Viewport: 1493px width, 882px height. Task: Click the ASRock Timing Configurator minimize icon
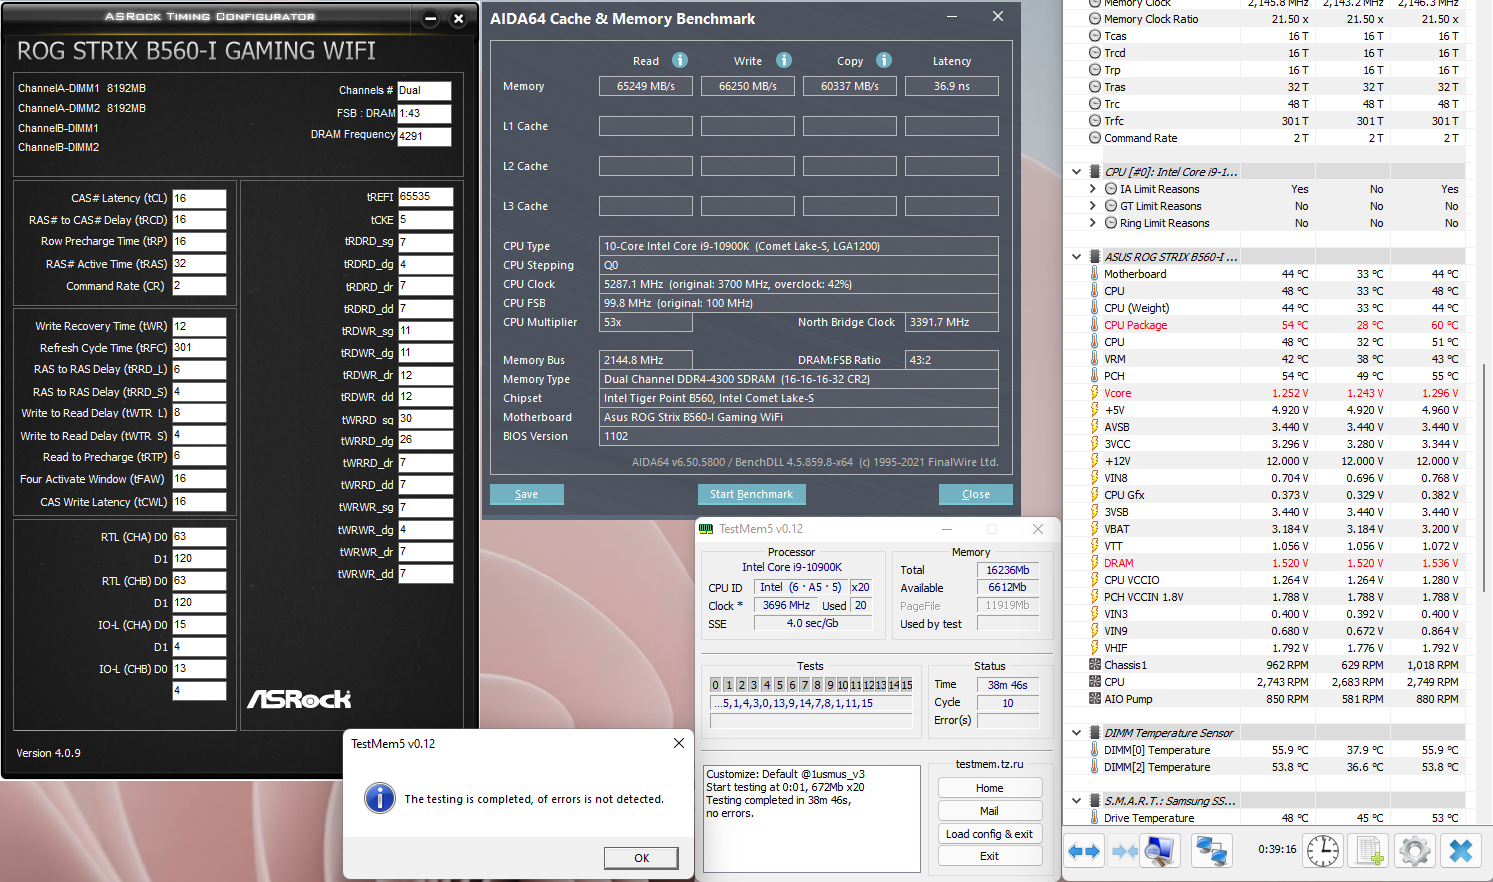tap(431, 18)
